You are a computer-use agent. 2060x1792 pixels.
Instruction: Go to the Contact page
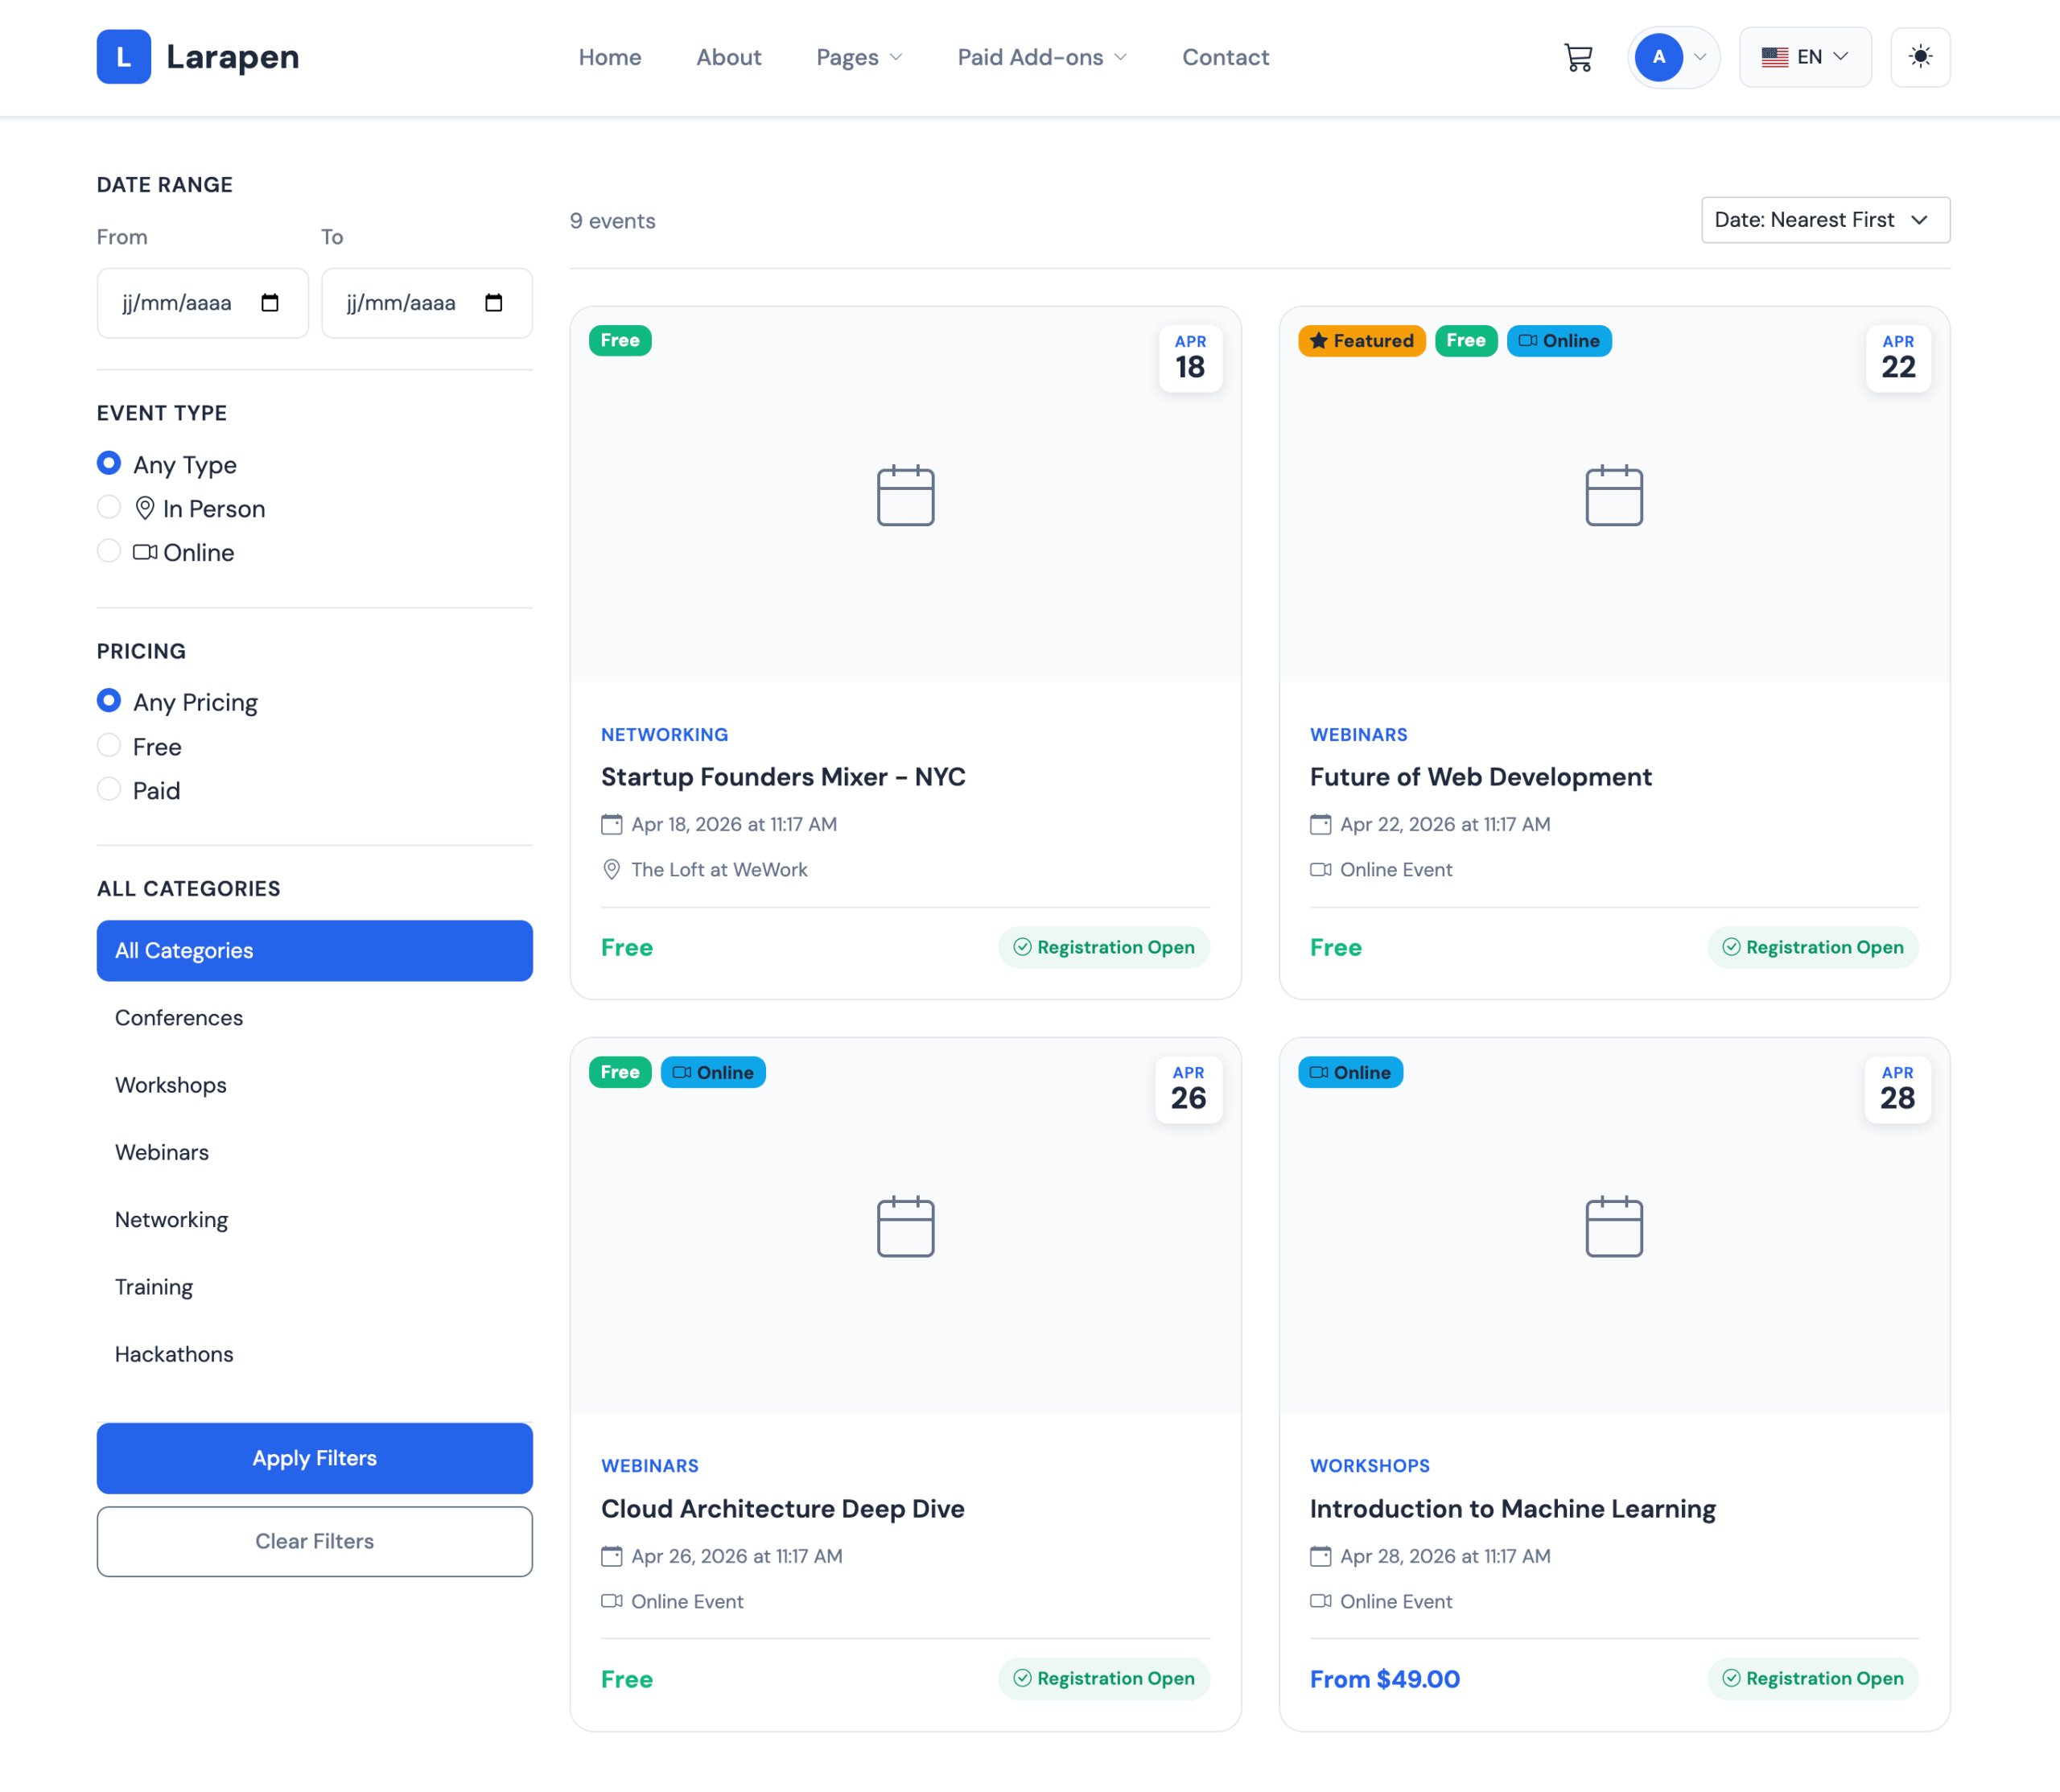pyautogui.click(x=1225, y=57)
